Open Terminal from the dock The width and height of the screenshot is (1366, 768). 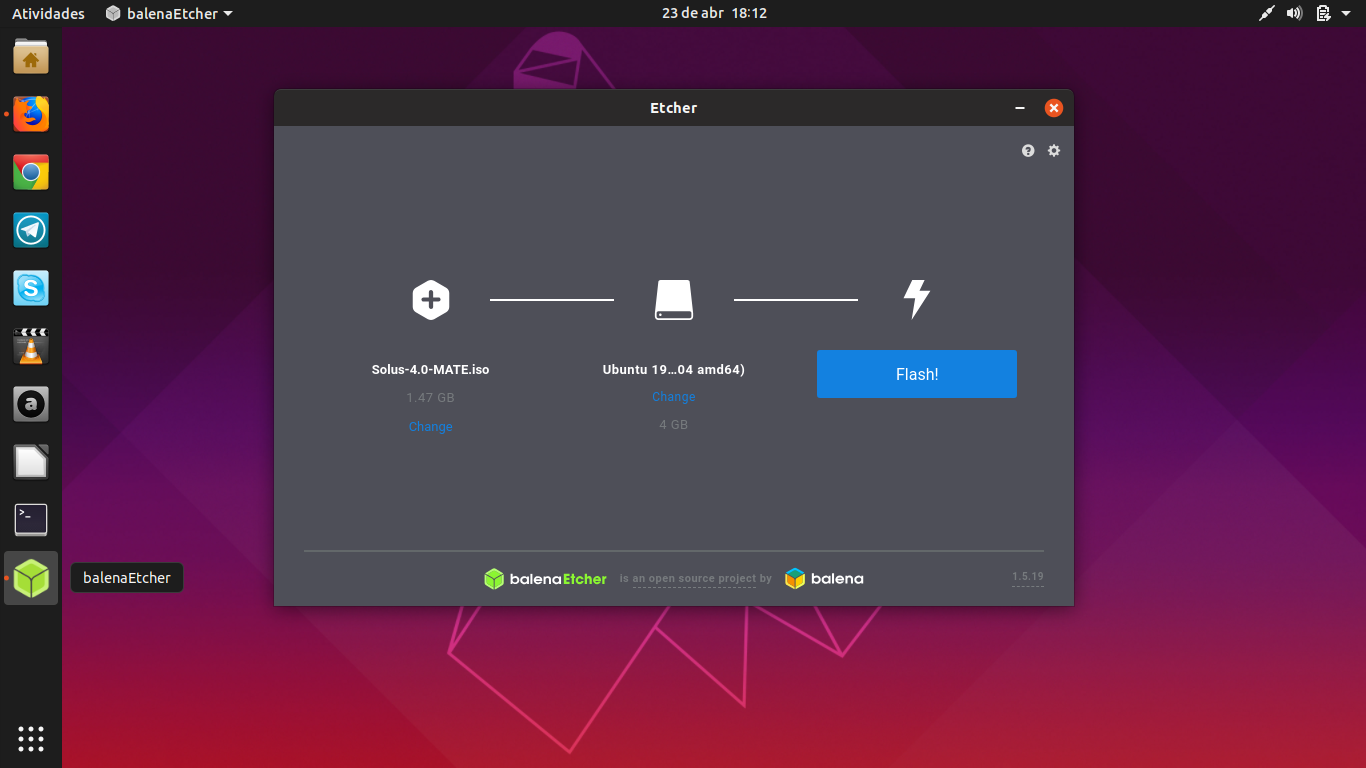click(31, 520)
